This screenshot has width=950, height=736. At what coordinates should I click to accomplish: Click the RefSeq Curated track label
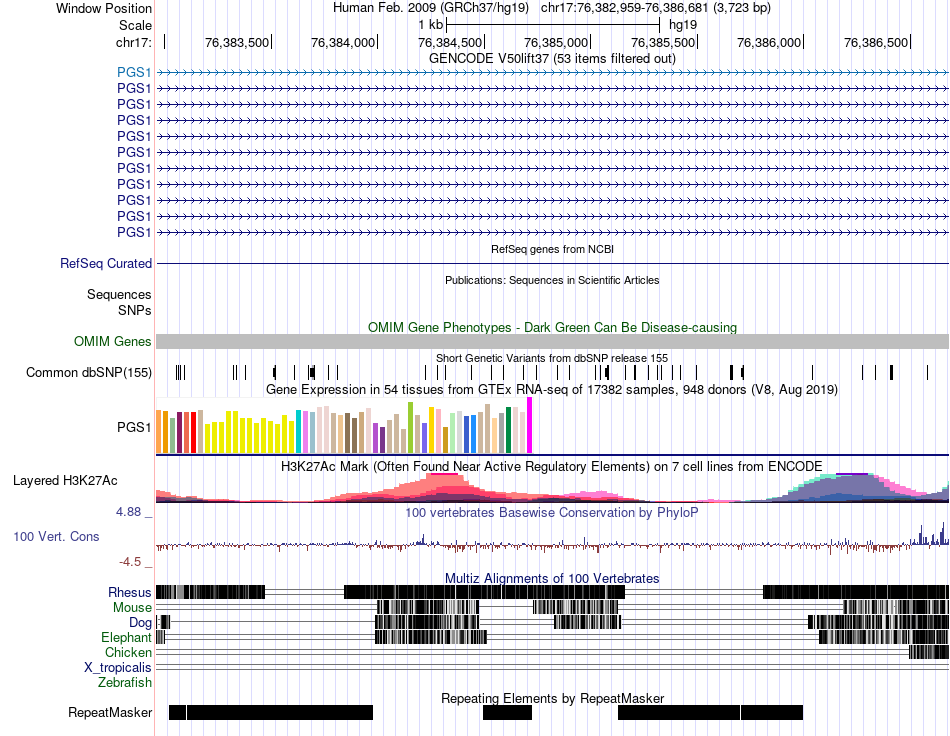point(106,264)
